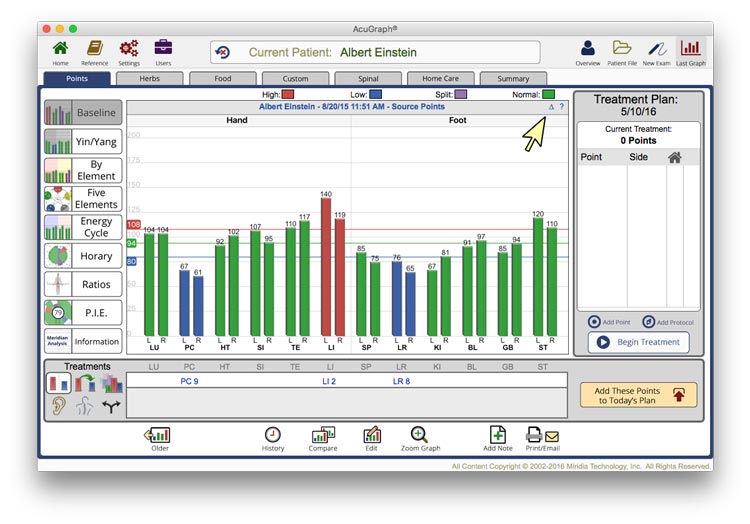Open exam History
This screenshot has height=524, width=750.
[x=273, y=439]
